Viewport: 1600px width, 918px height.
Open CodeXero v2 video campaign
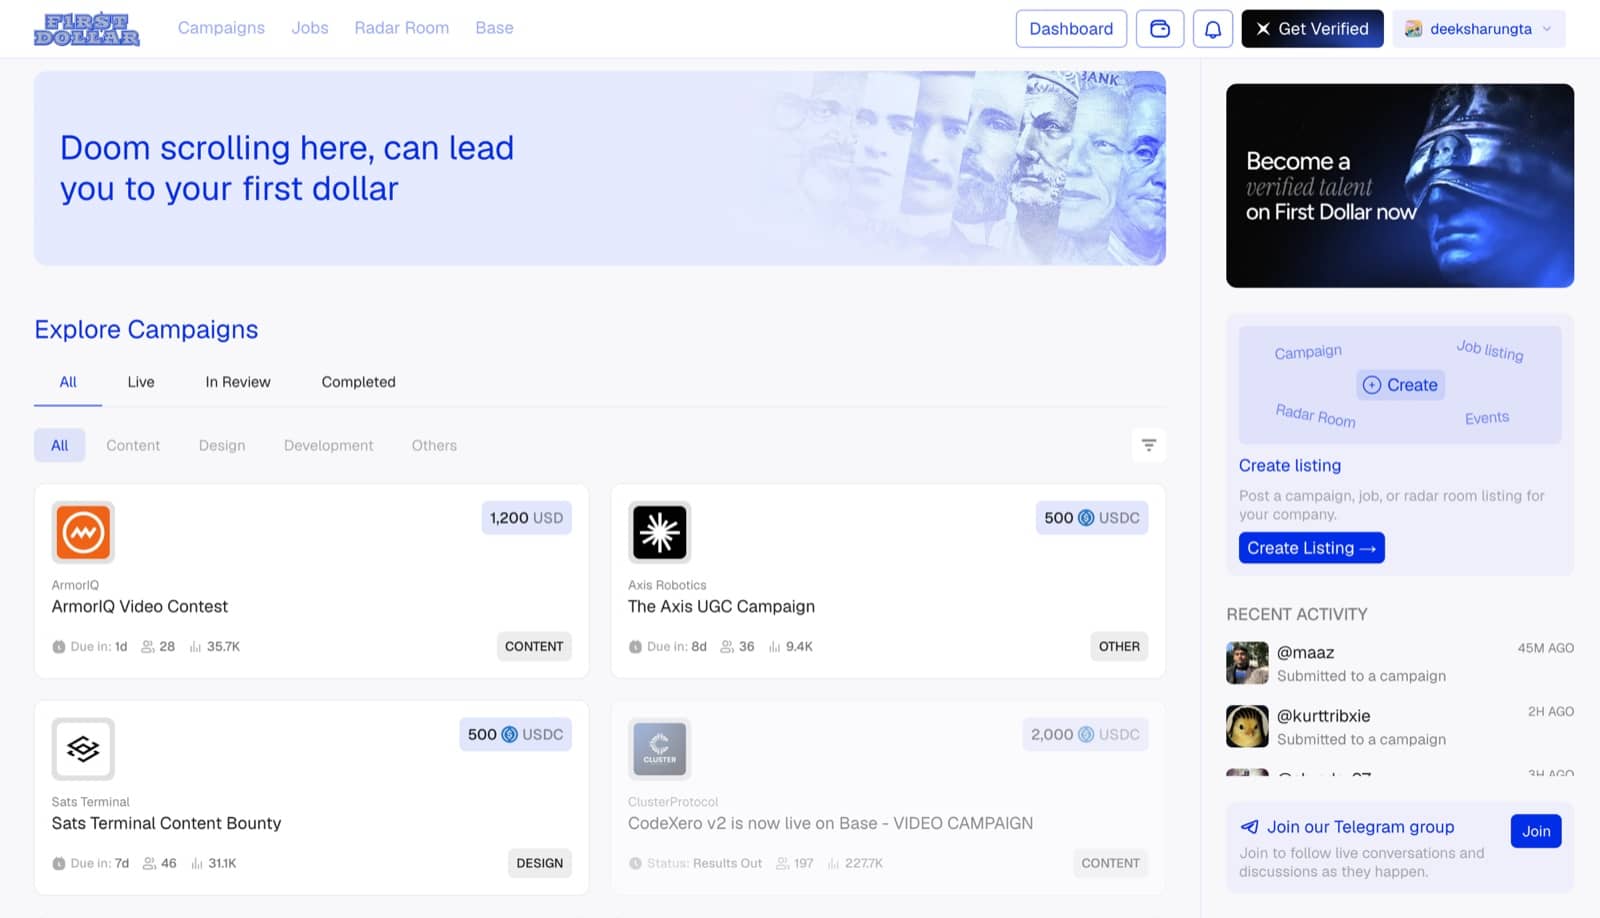[830, 823]
